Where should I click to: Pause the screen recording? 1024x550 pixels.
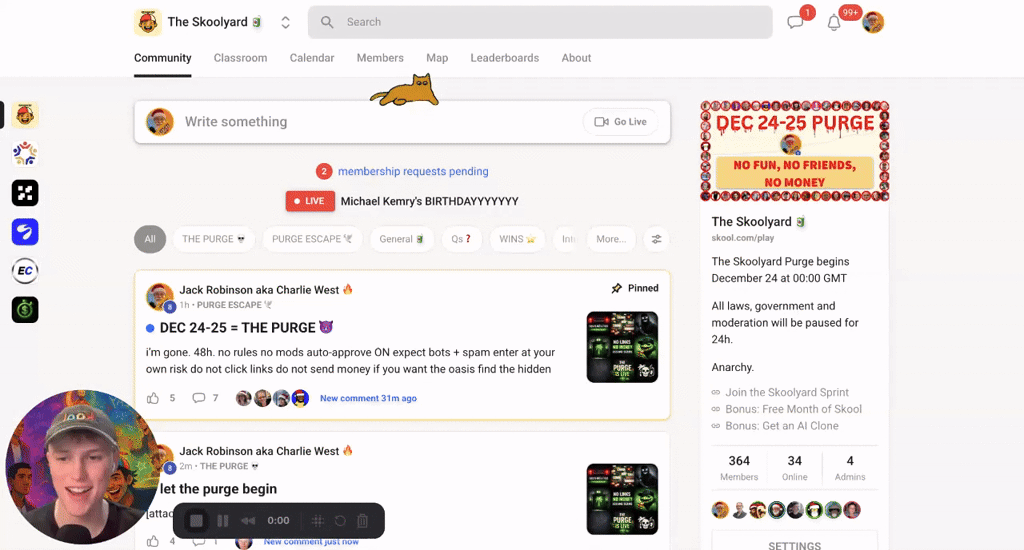[x=223, y=521]
